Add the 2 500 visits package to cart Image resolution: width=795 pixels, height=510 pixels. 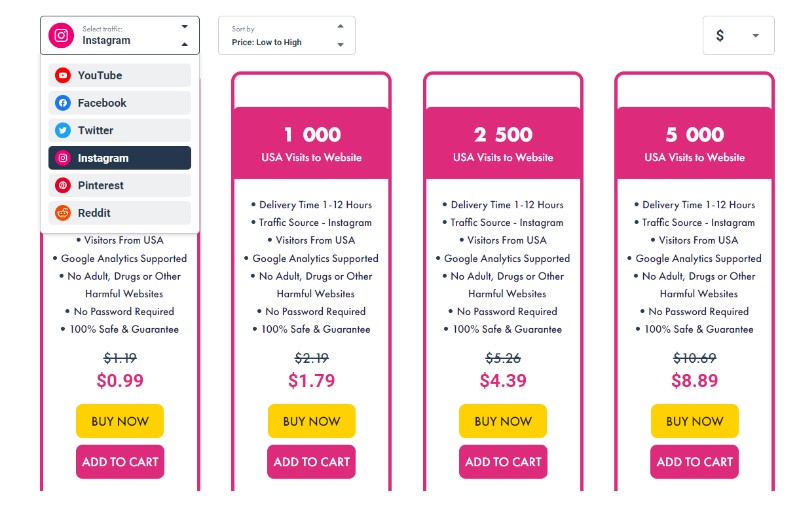coord(503,462)
